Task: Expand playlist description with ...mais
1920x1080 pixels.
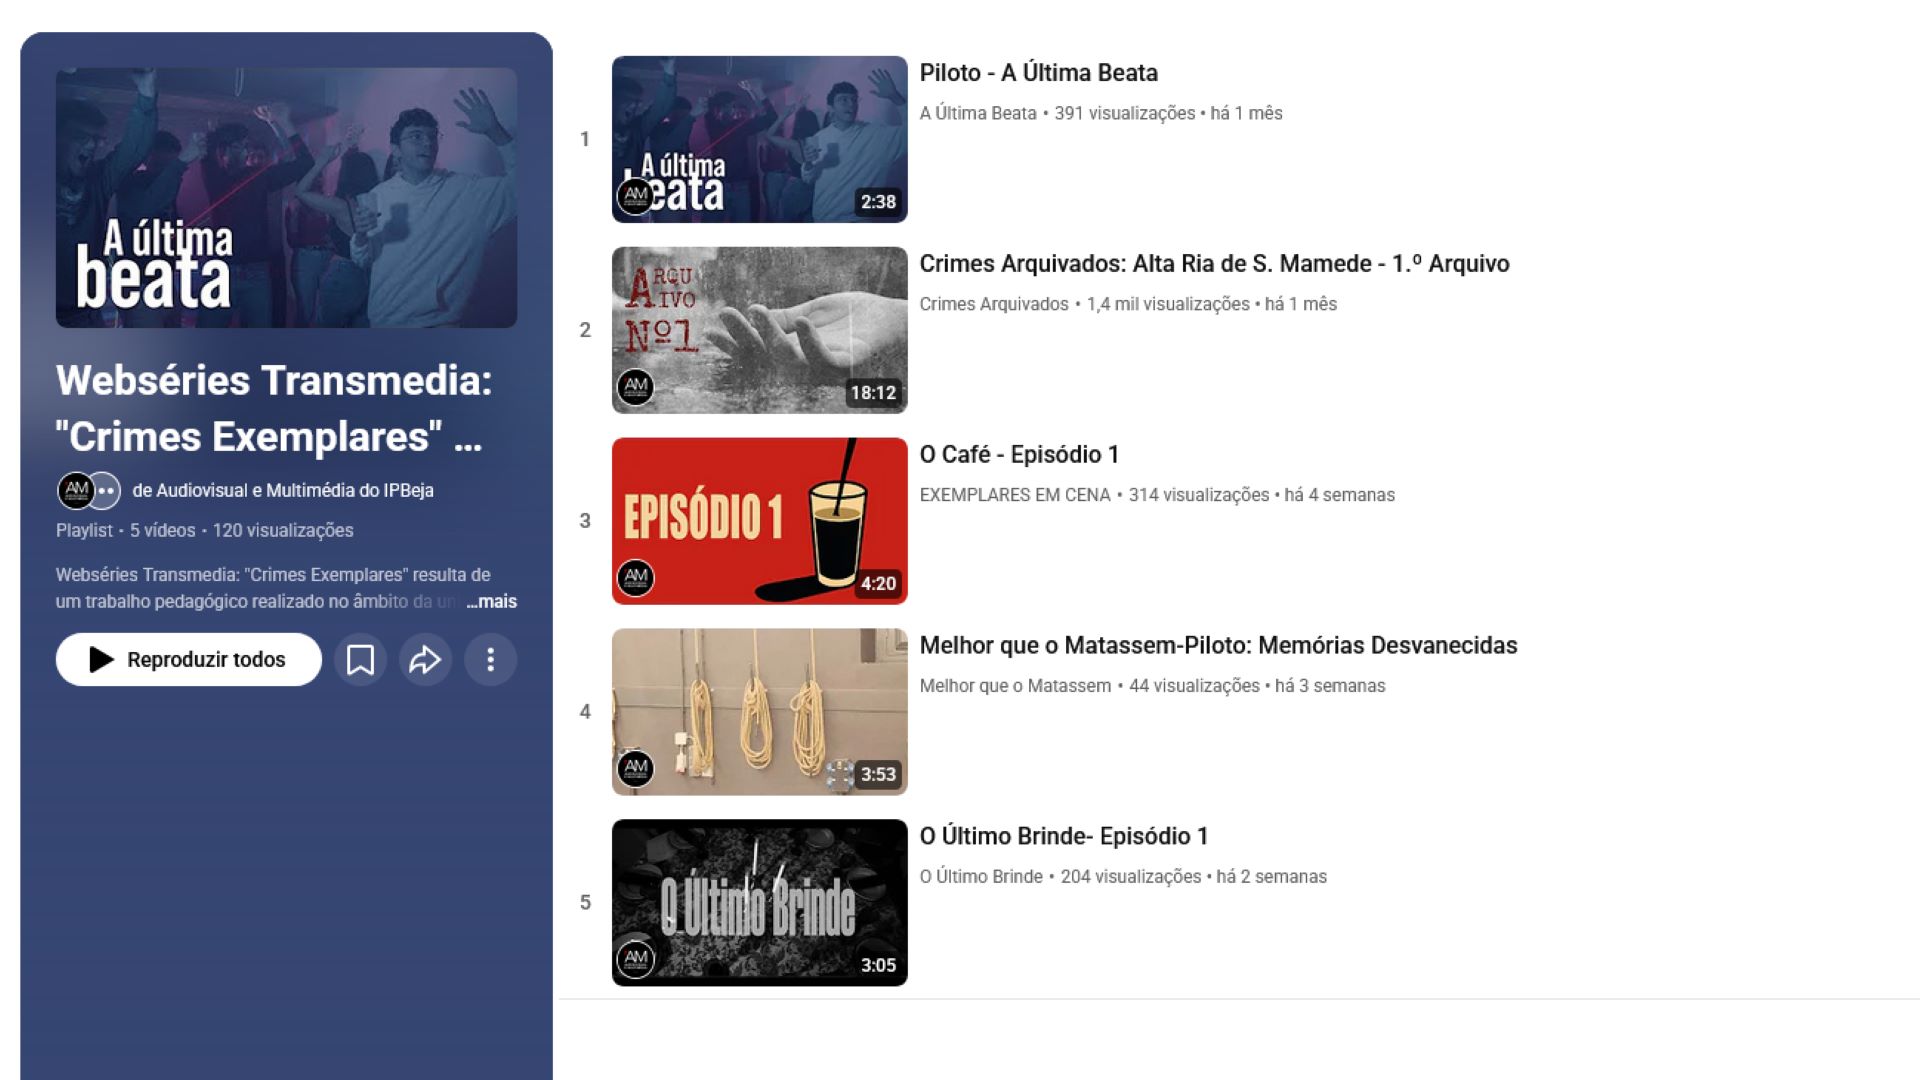Action: point(492,601)
